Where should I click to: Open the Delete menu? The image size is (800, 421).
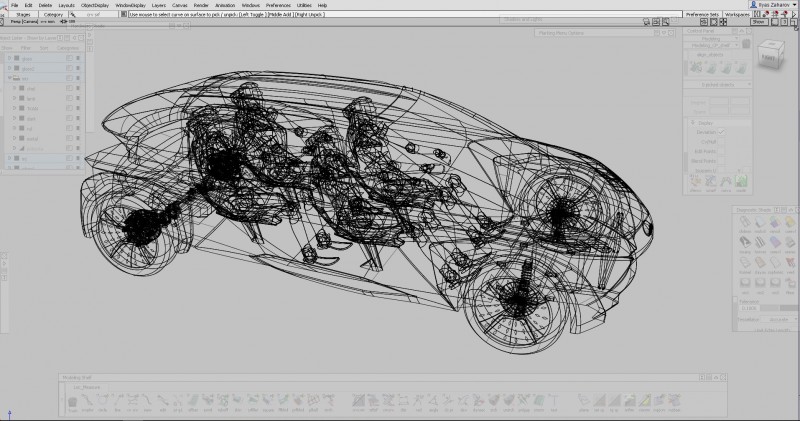pyautogui.click(x=45, y=5)
